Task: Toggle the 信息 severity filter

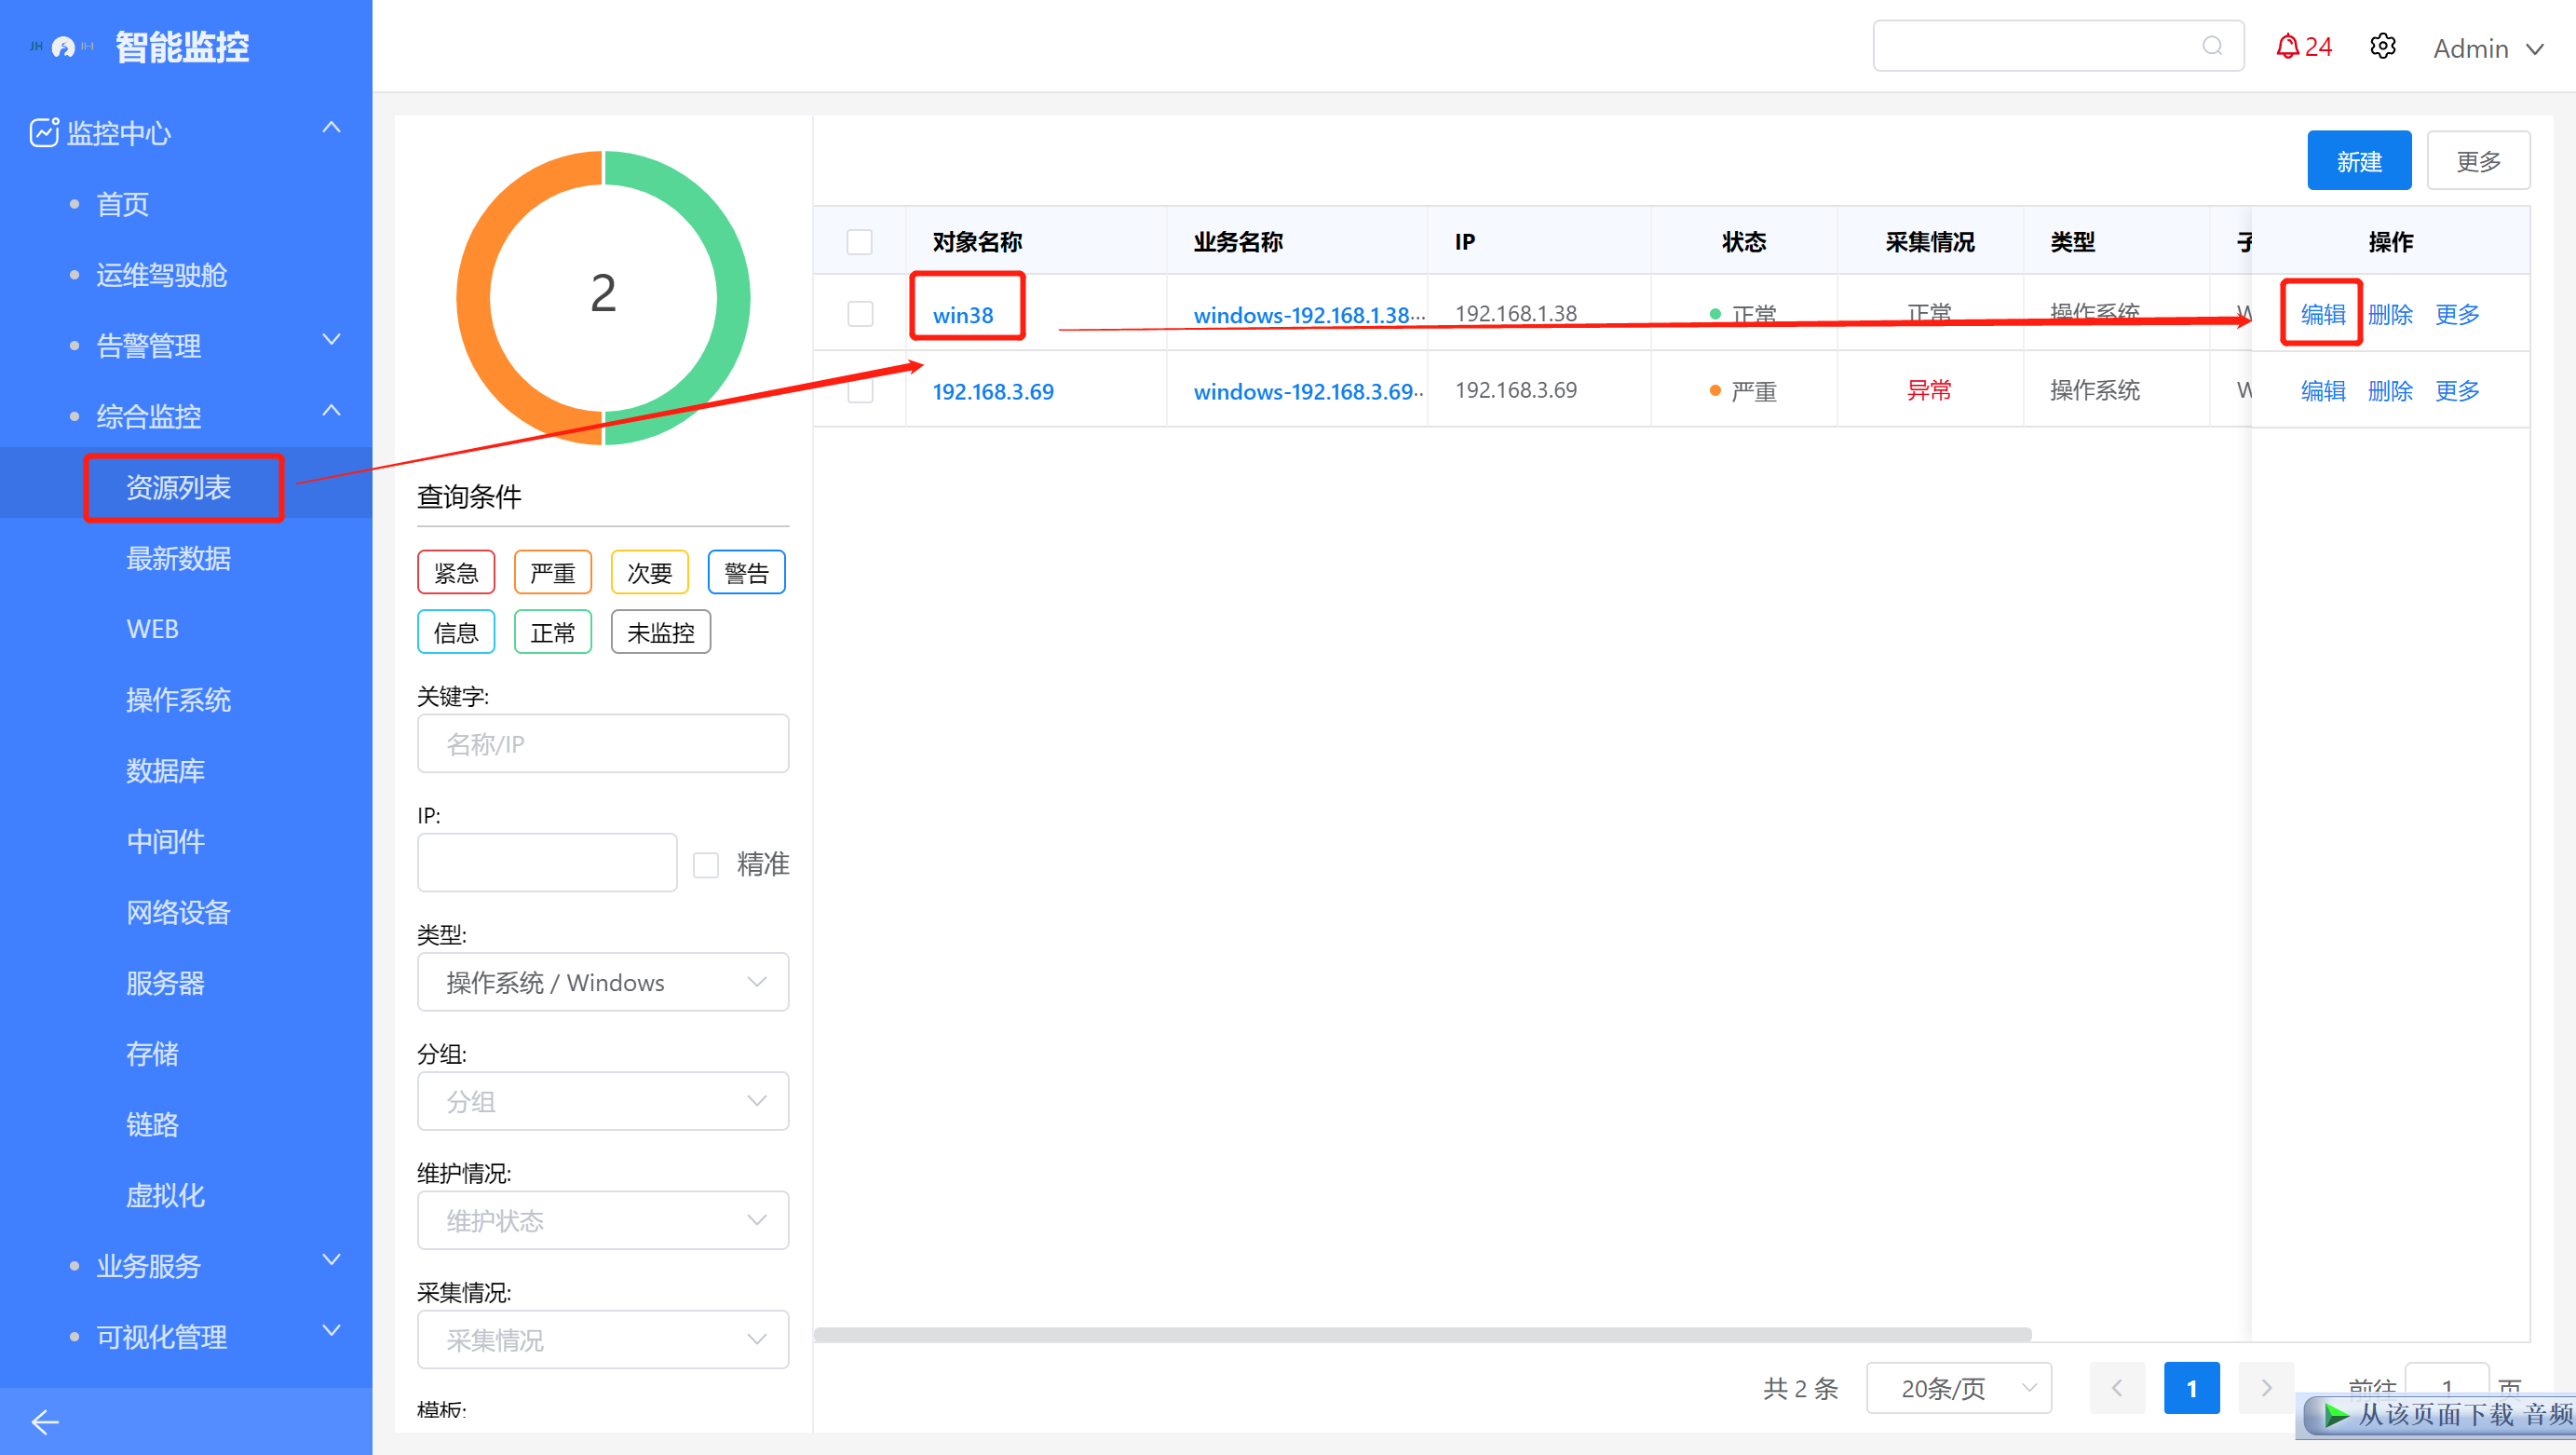Action: pyautogui.click(x=456, y=632)
